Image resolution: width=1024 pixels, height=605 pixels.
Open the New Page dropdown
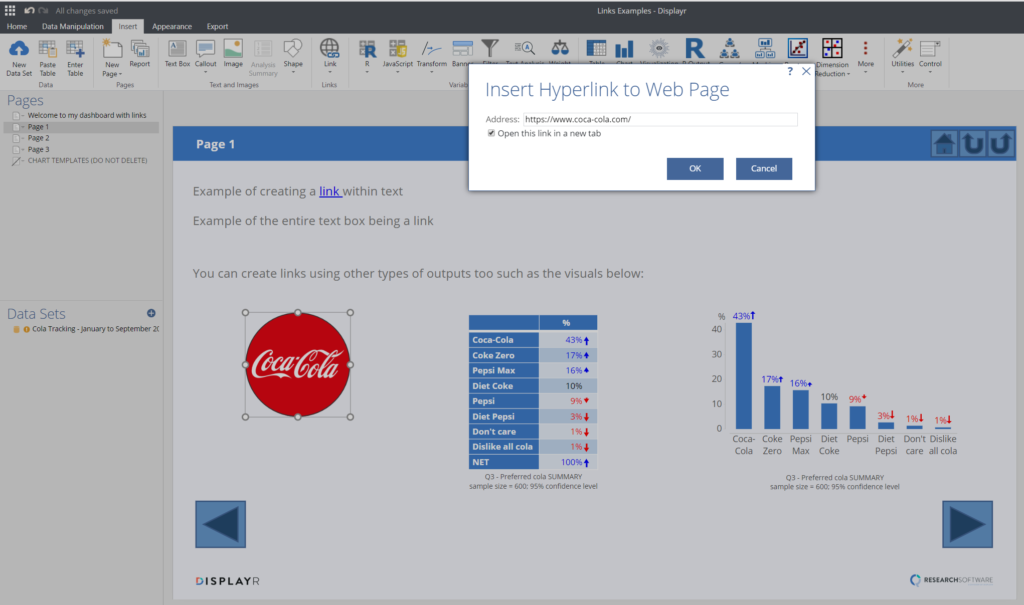111,68
